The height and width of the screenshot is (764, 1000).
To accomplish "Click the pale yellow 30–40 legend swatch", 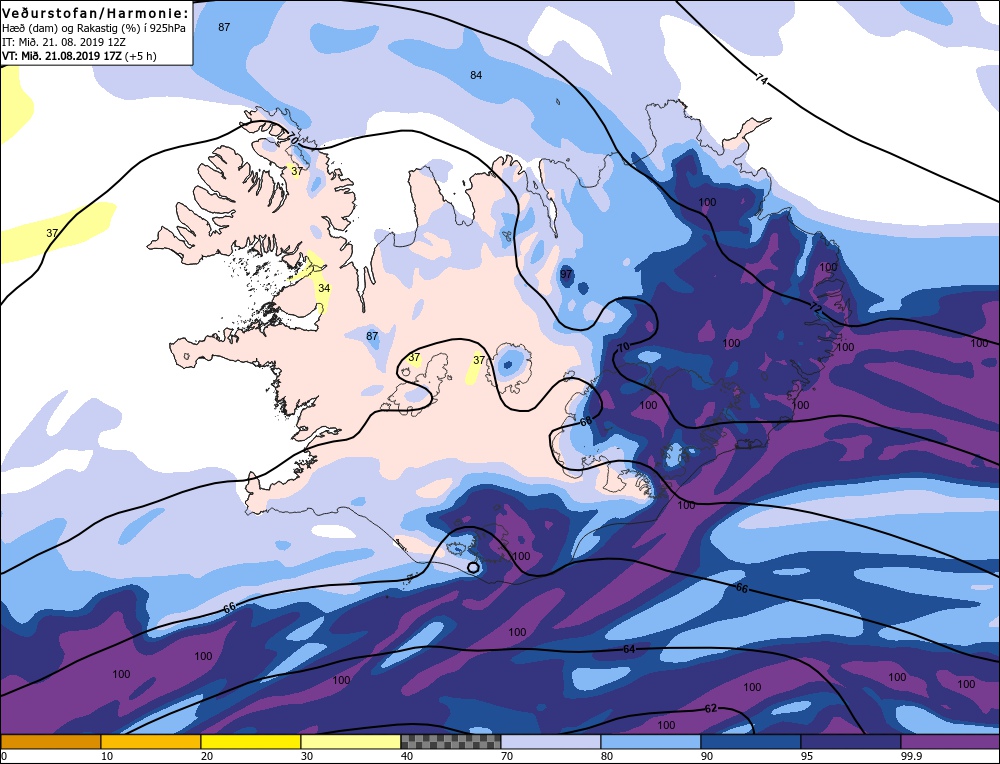I will 351,741.
